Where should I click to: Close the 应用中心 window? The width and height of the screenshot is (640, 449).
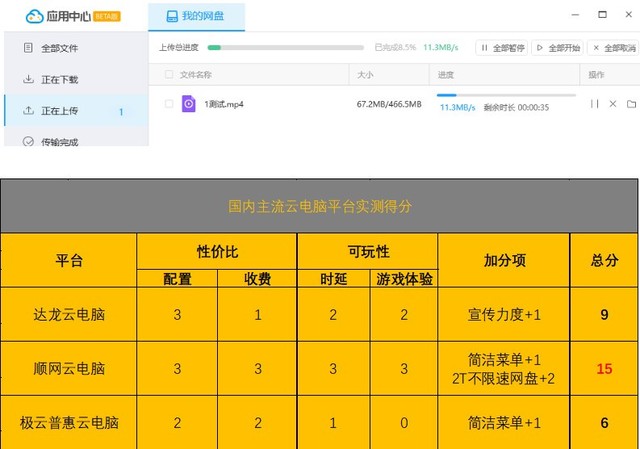(629, 15)
